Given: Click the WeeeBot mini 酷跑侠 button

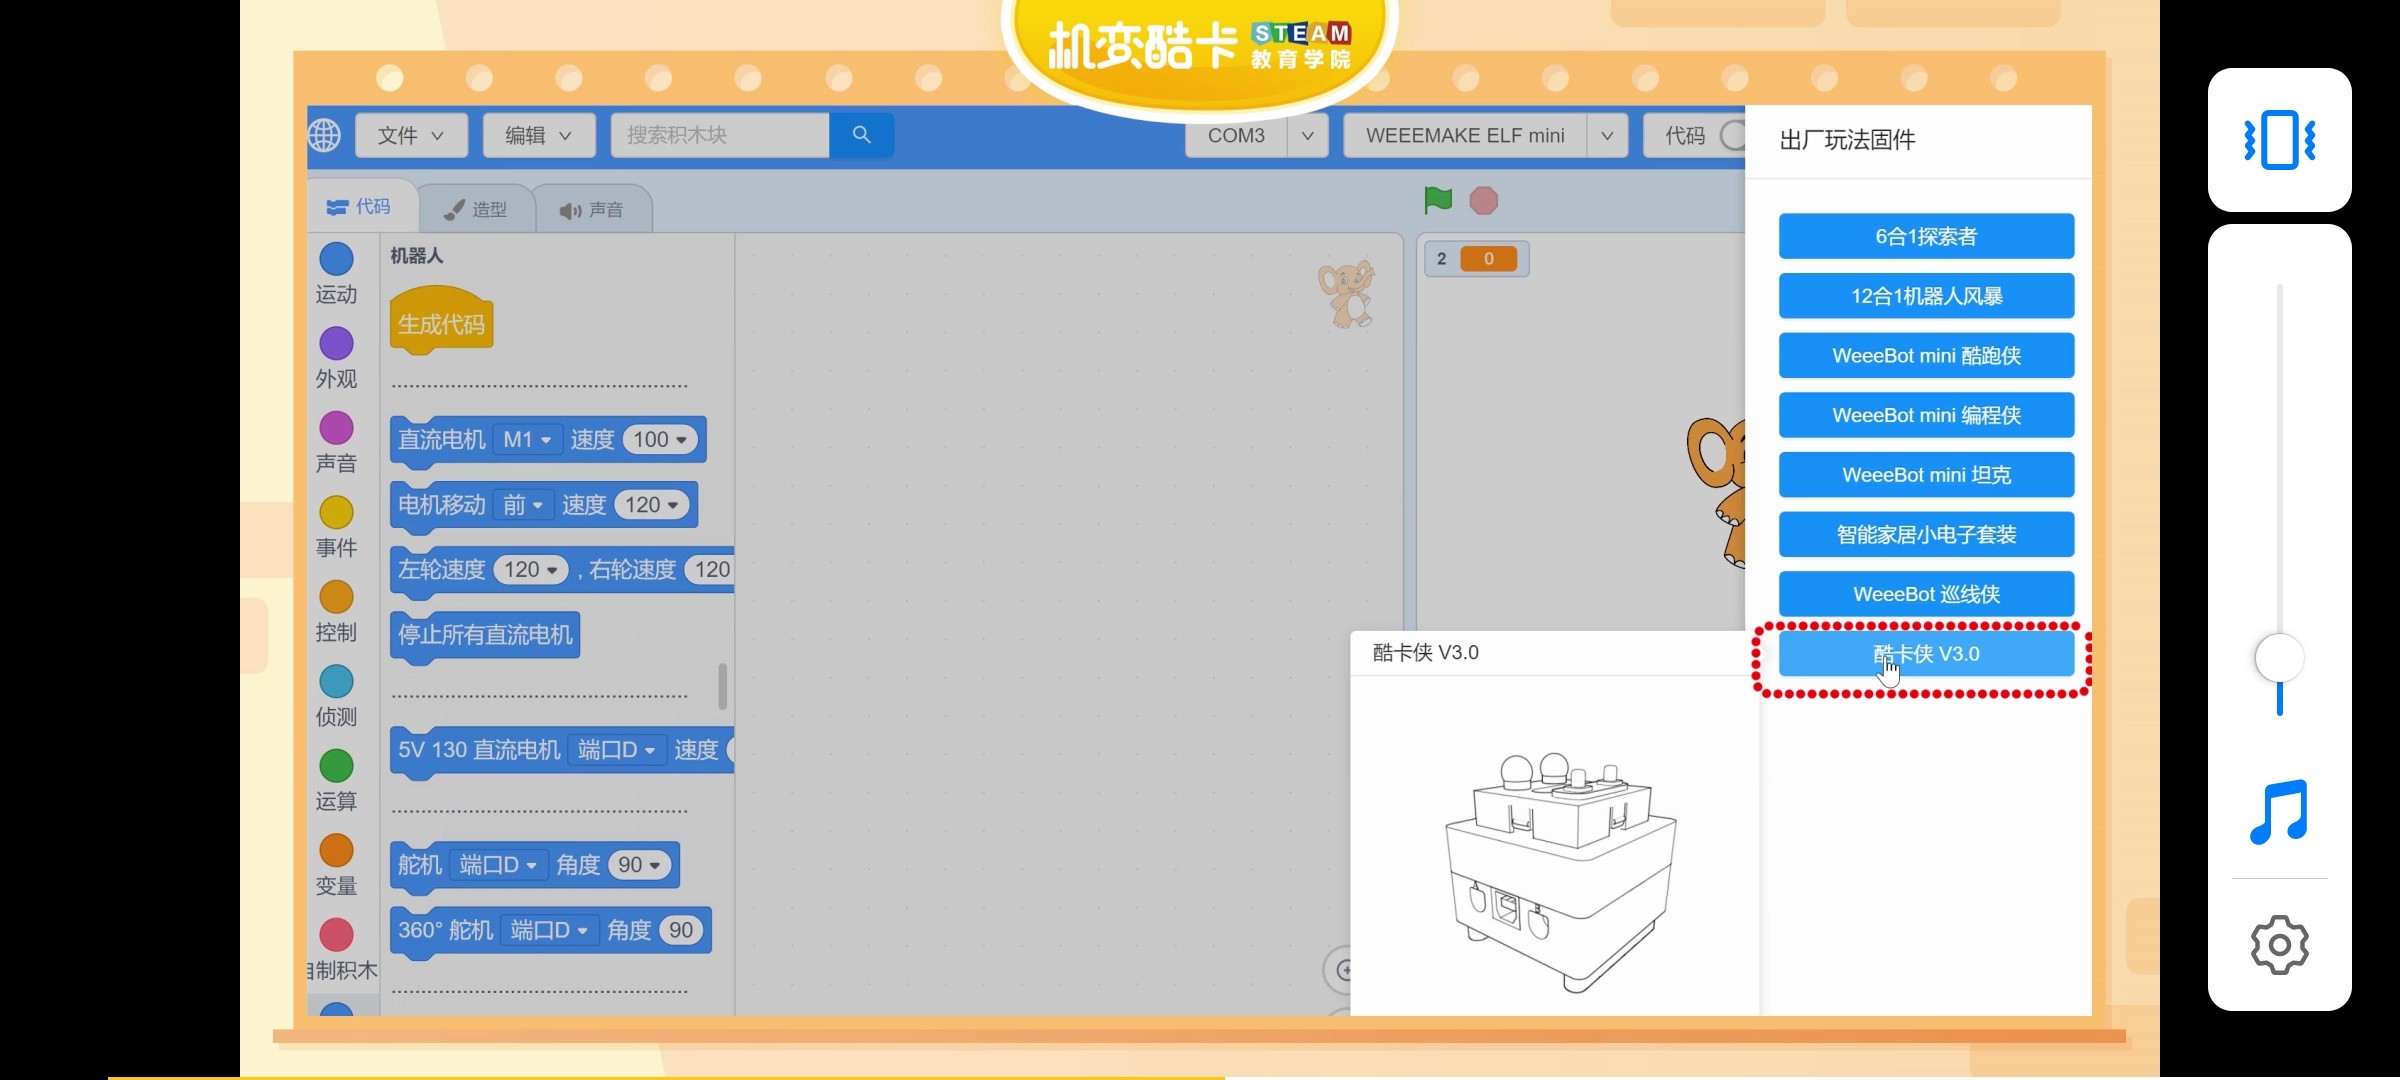Looking at the screenshot, I should click(1926, 355).
